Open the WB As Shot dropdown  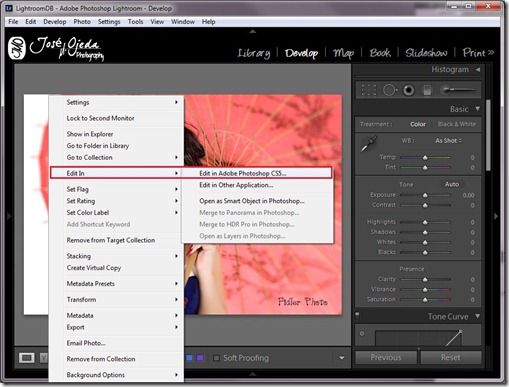coord(448,141)
